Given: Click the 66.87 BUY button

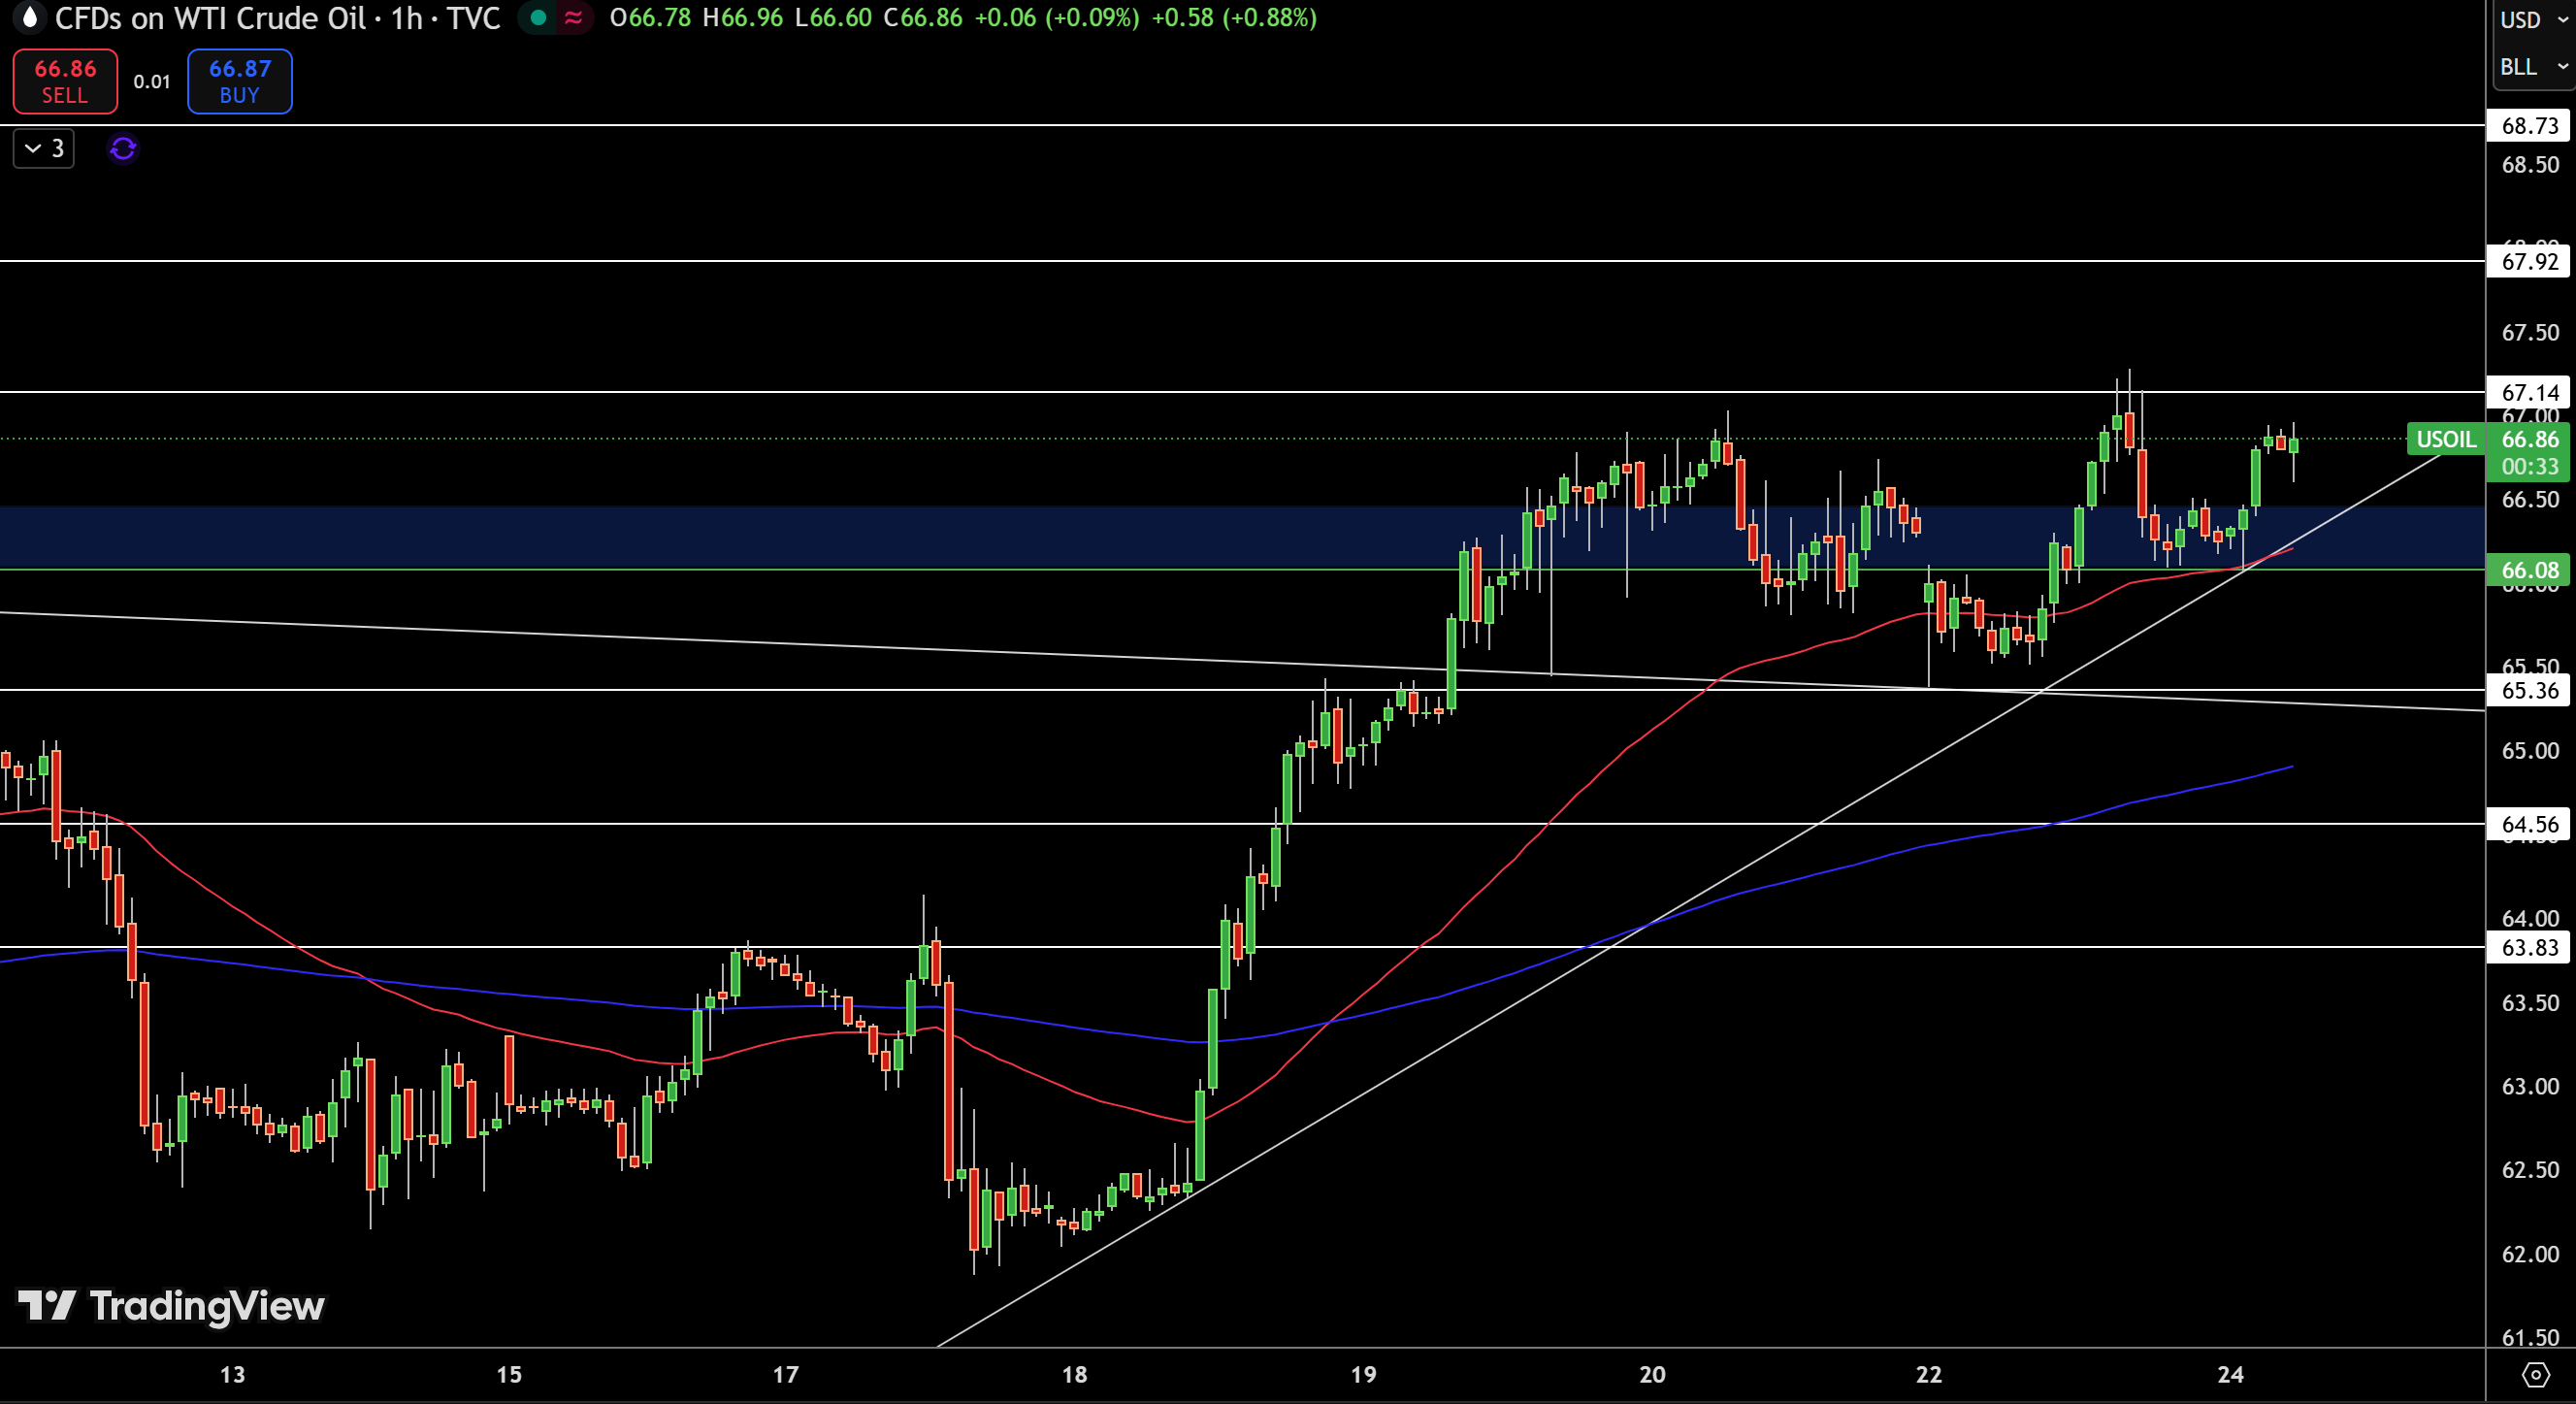Looking at the screenshot, I should 240,81.
